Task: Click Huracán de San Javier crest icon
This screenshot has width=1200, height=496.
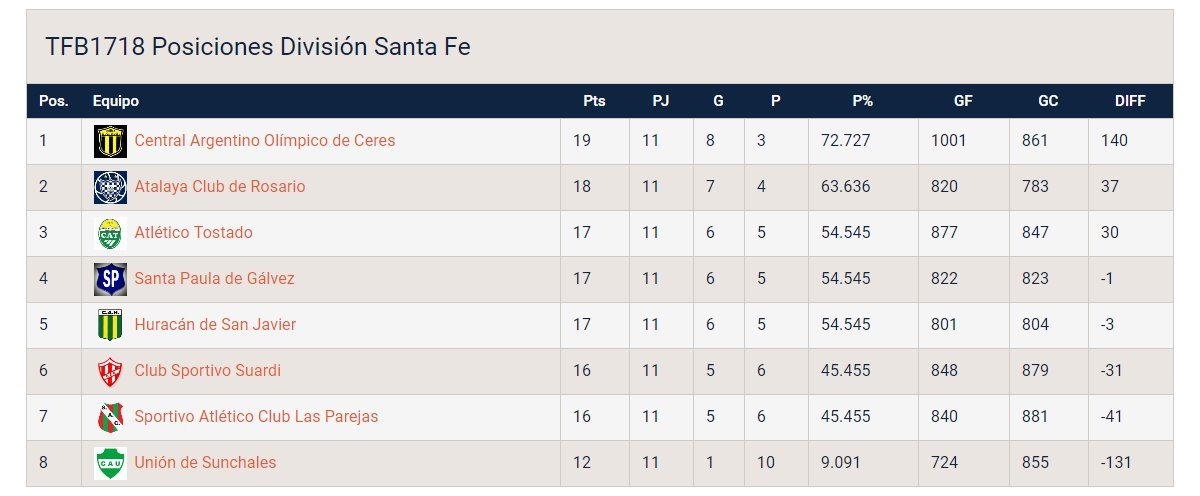Action: (110, 325)
